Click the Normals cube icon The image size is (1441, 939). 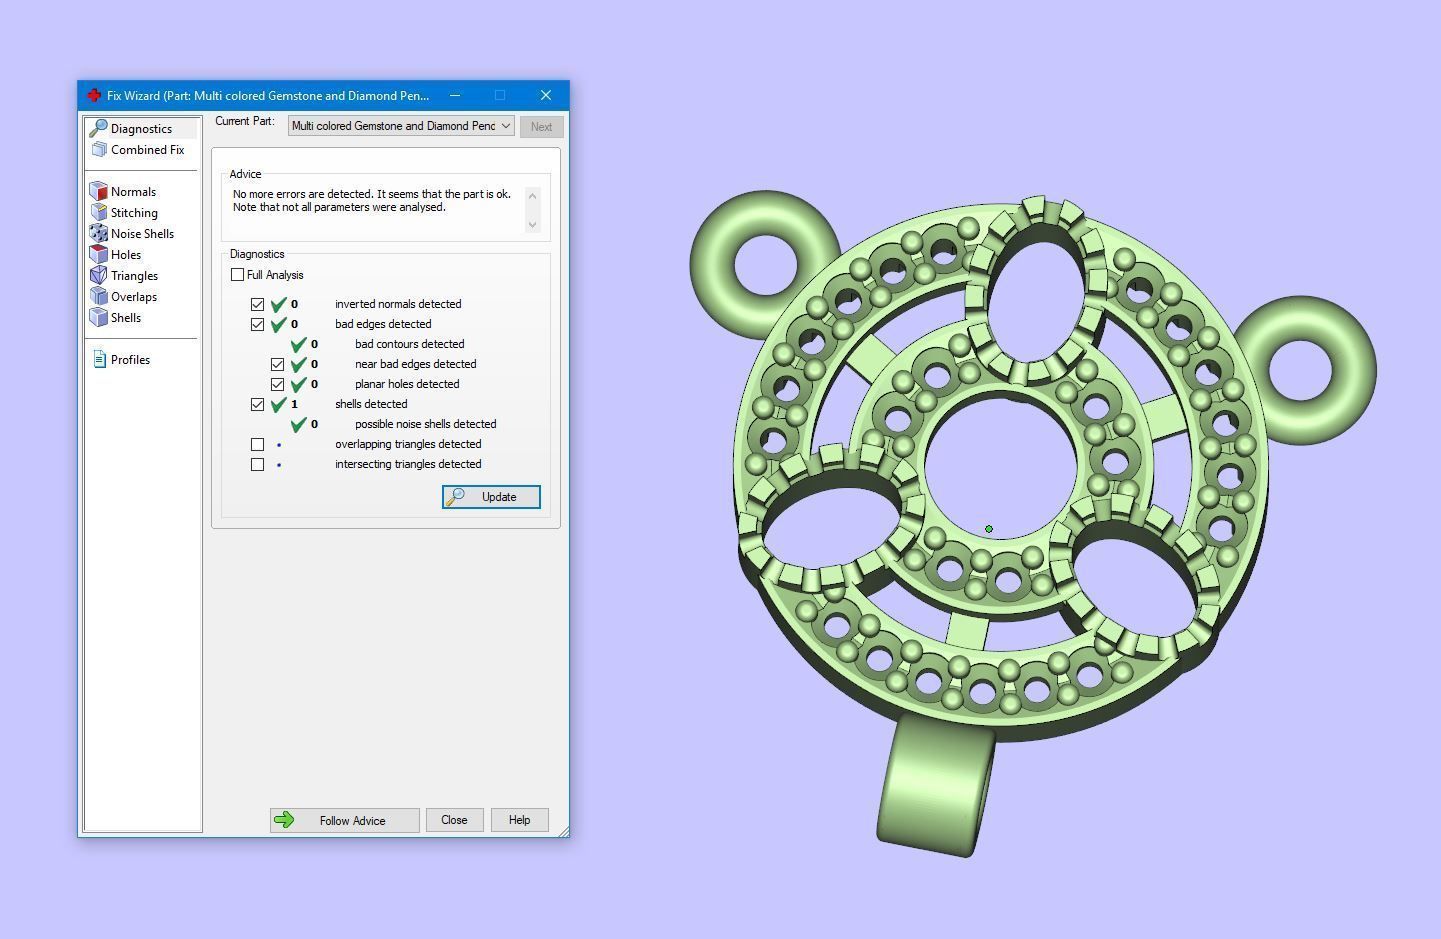(98, 191)
